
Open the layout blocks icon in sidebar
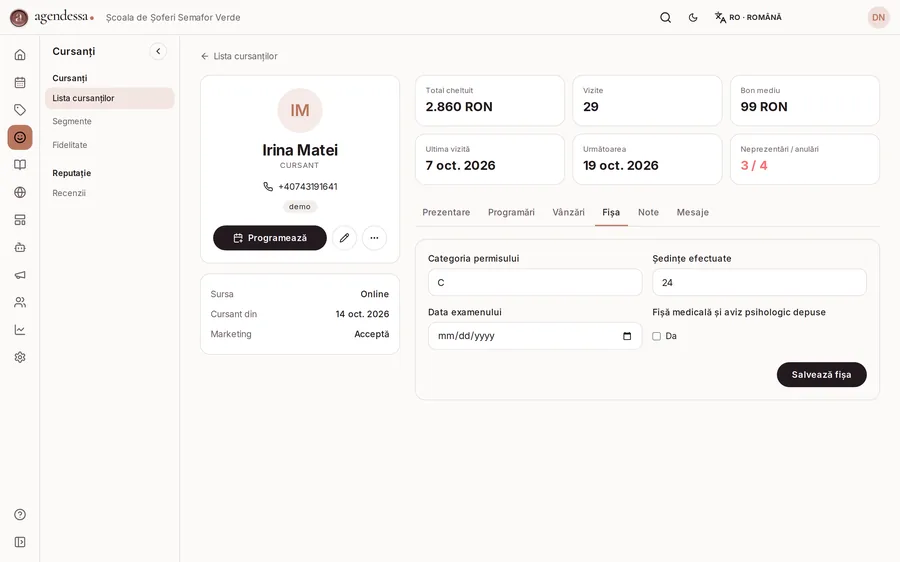coord(20,220)
